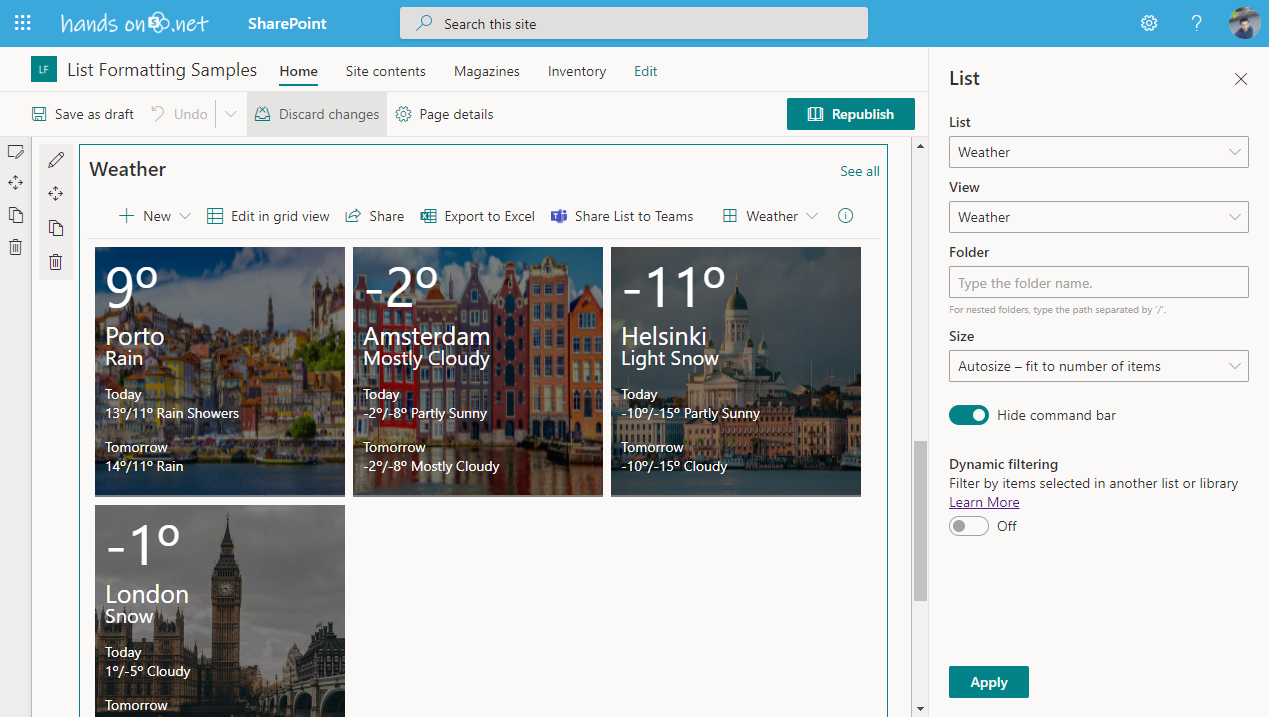This screenshot has width=1269, height=717.
Task: Open the Edit web part pencil icon
Action: pos(56,159)
